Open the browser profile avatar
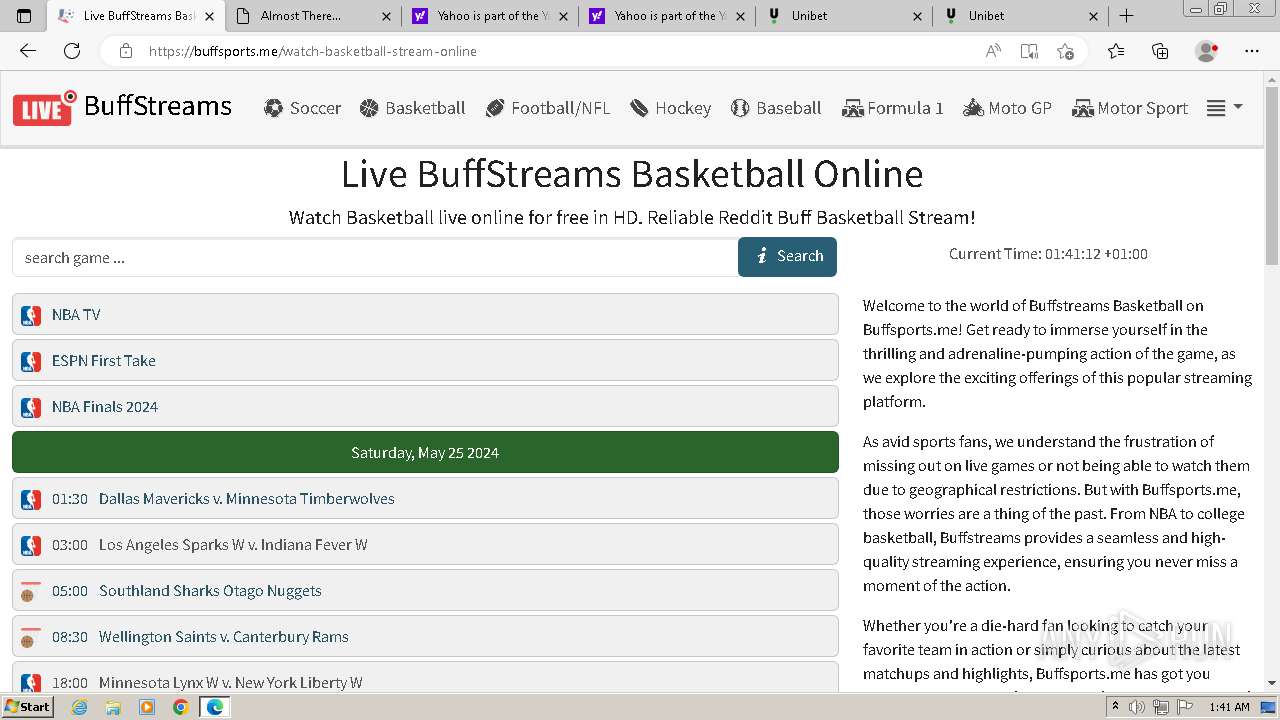 pyautogui.click(x=1207, y=51)
